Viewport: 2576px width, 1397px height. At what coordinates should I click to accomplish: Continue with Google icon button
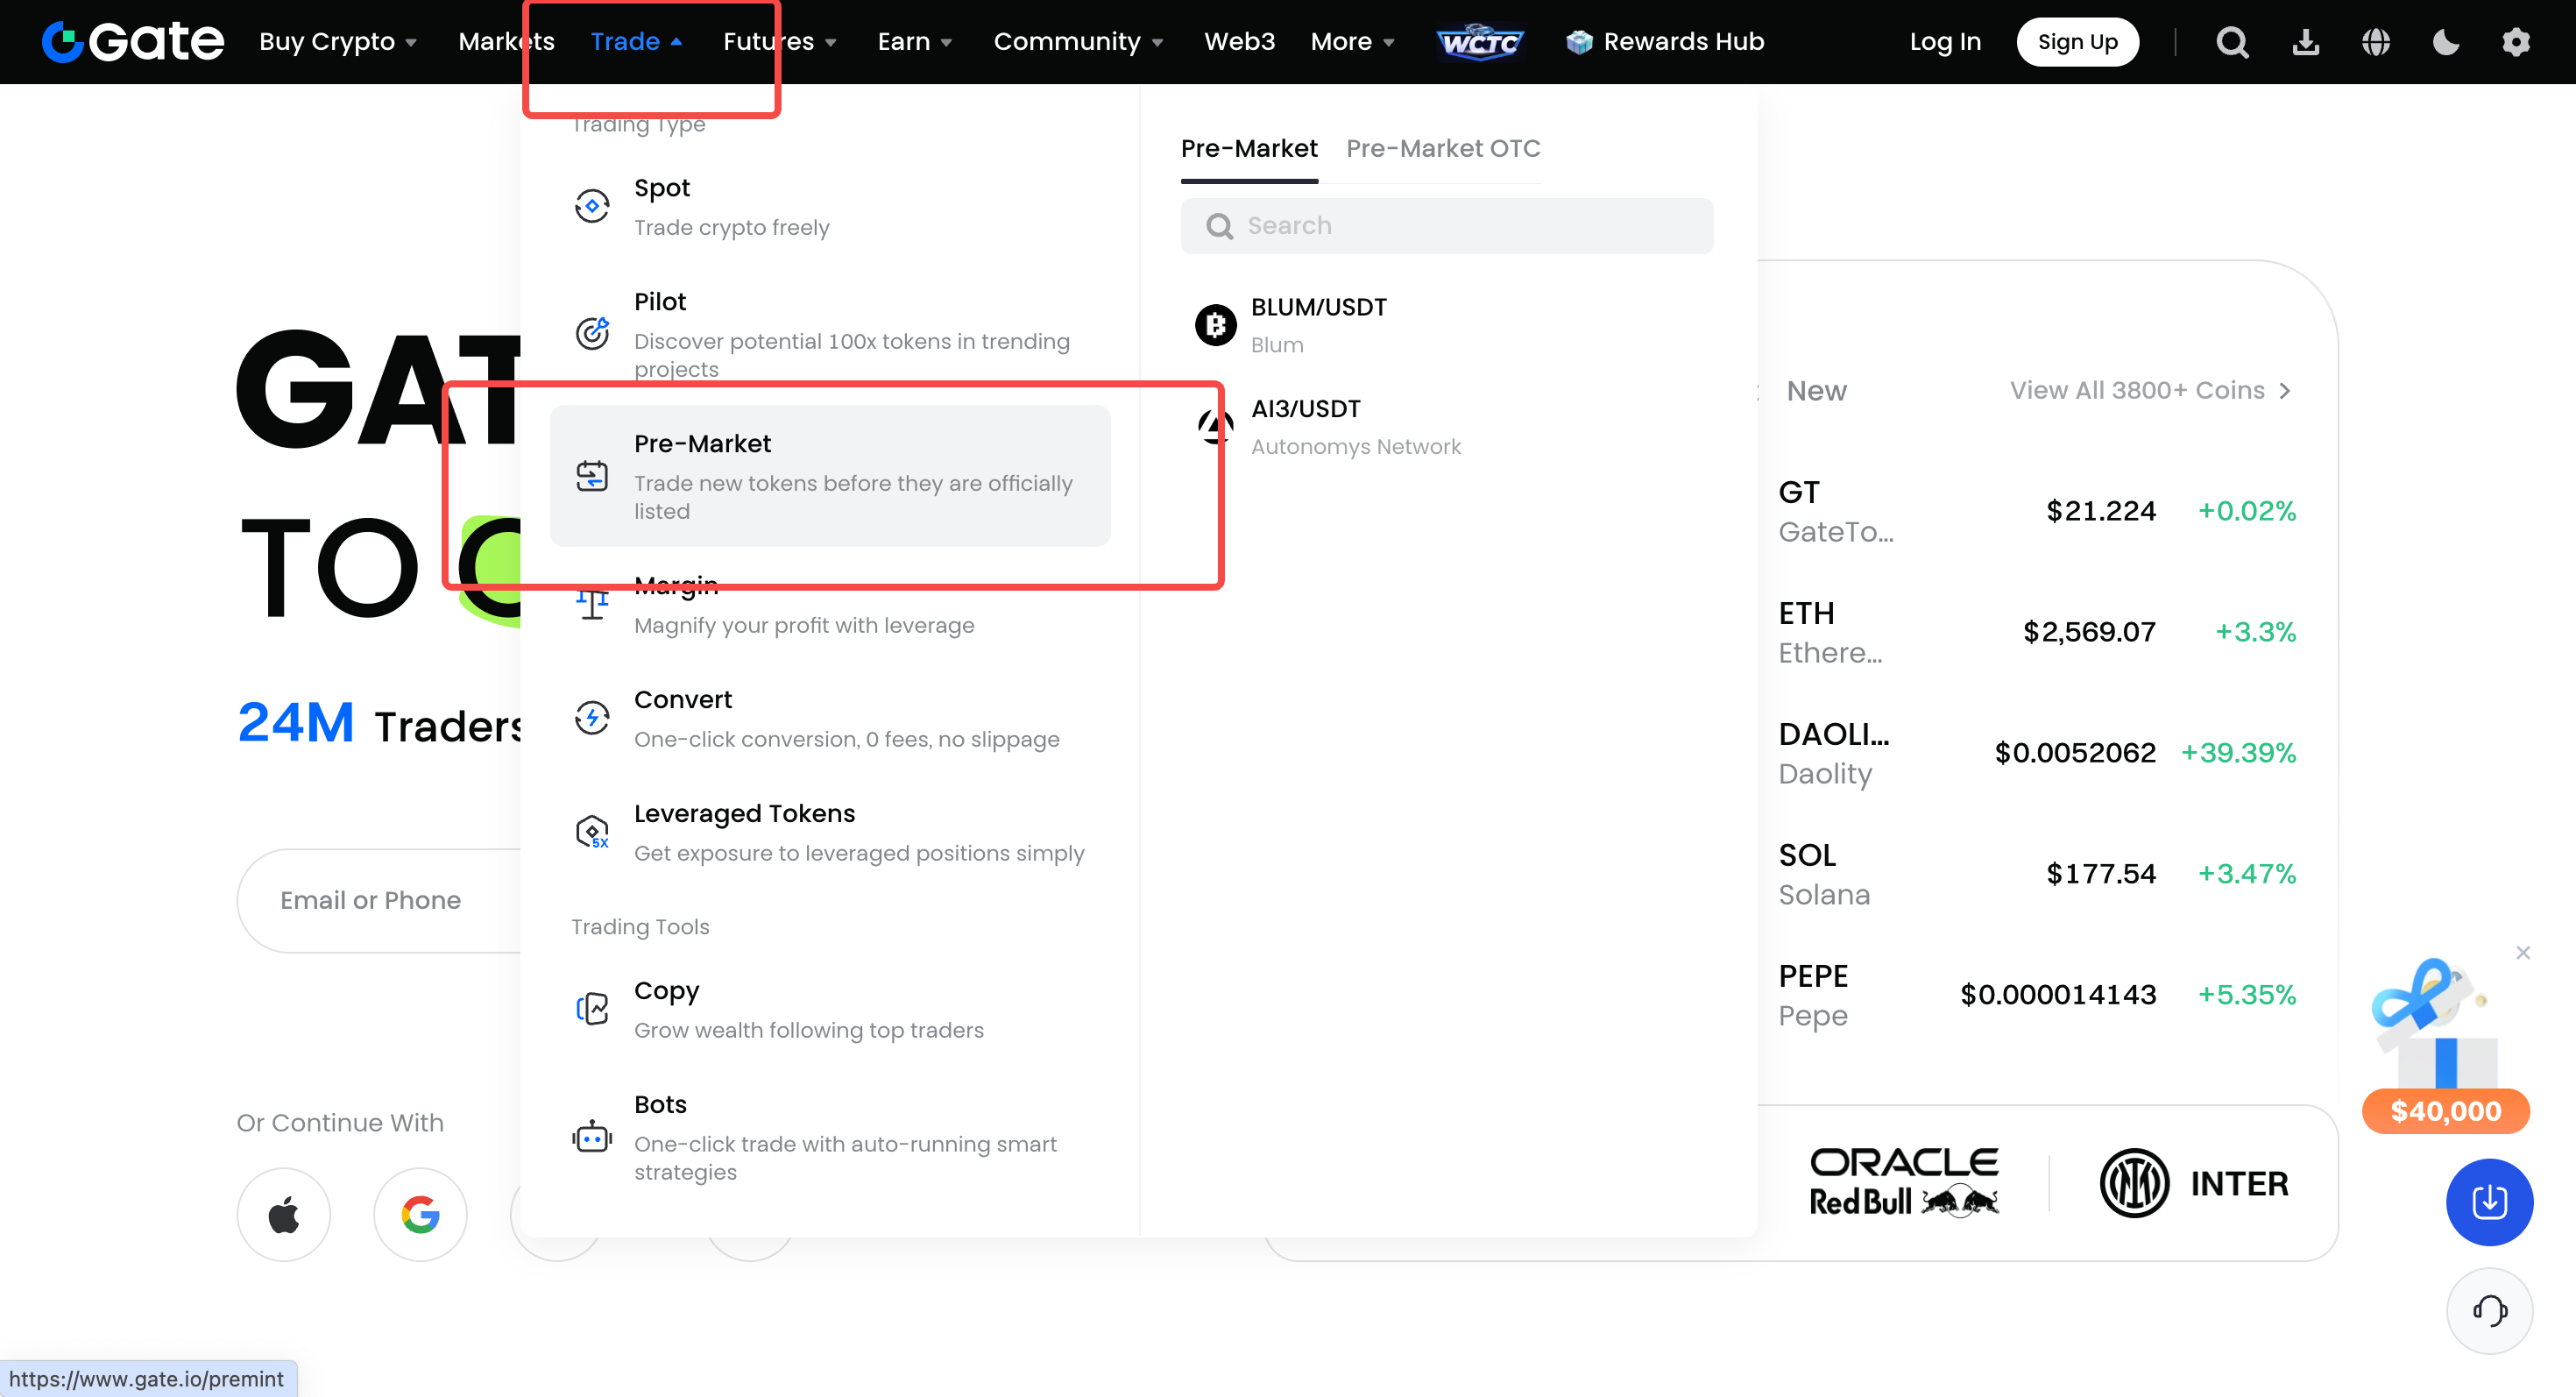[420, 1215]
